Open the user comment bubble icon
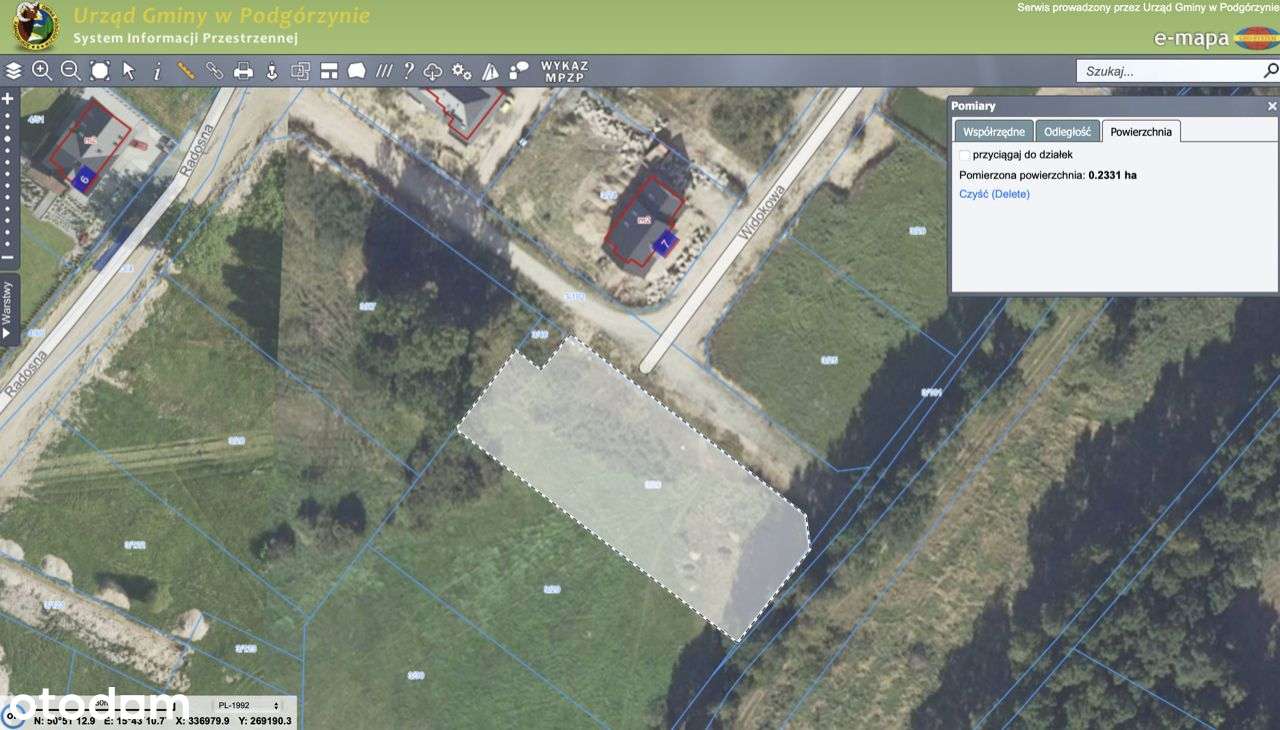Viewport: 1280px width, 730px height. [x=519, y=71]
